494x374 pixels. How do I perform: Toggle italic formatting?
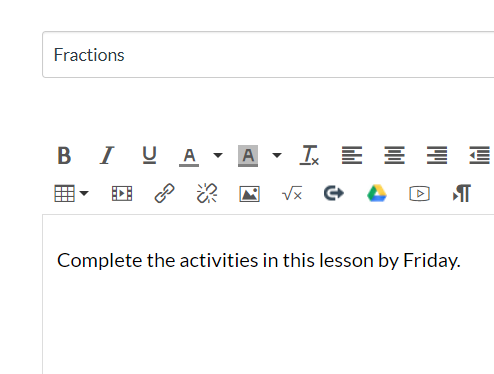pos(107,155)
